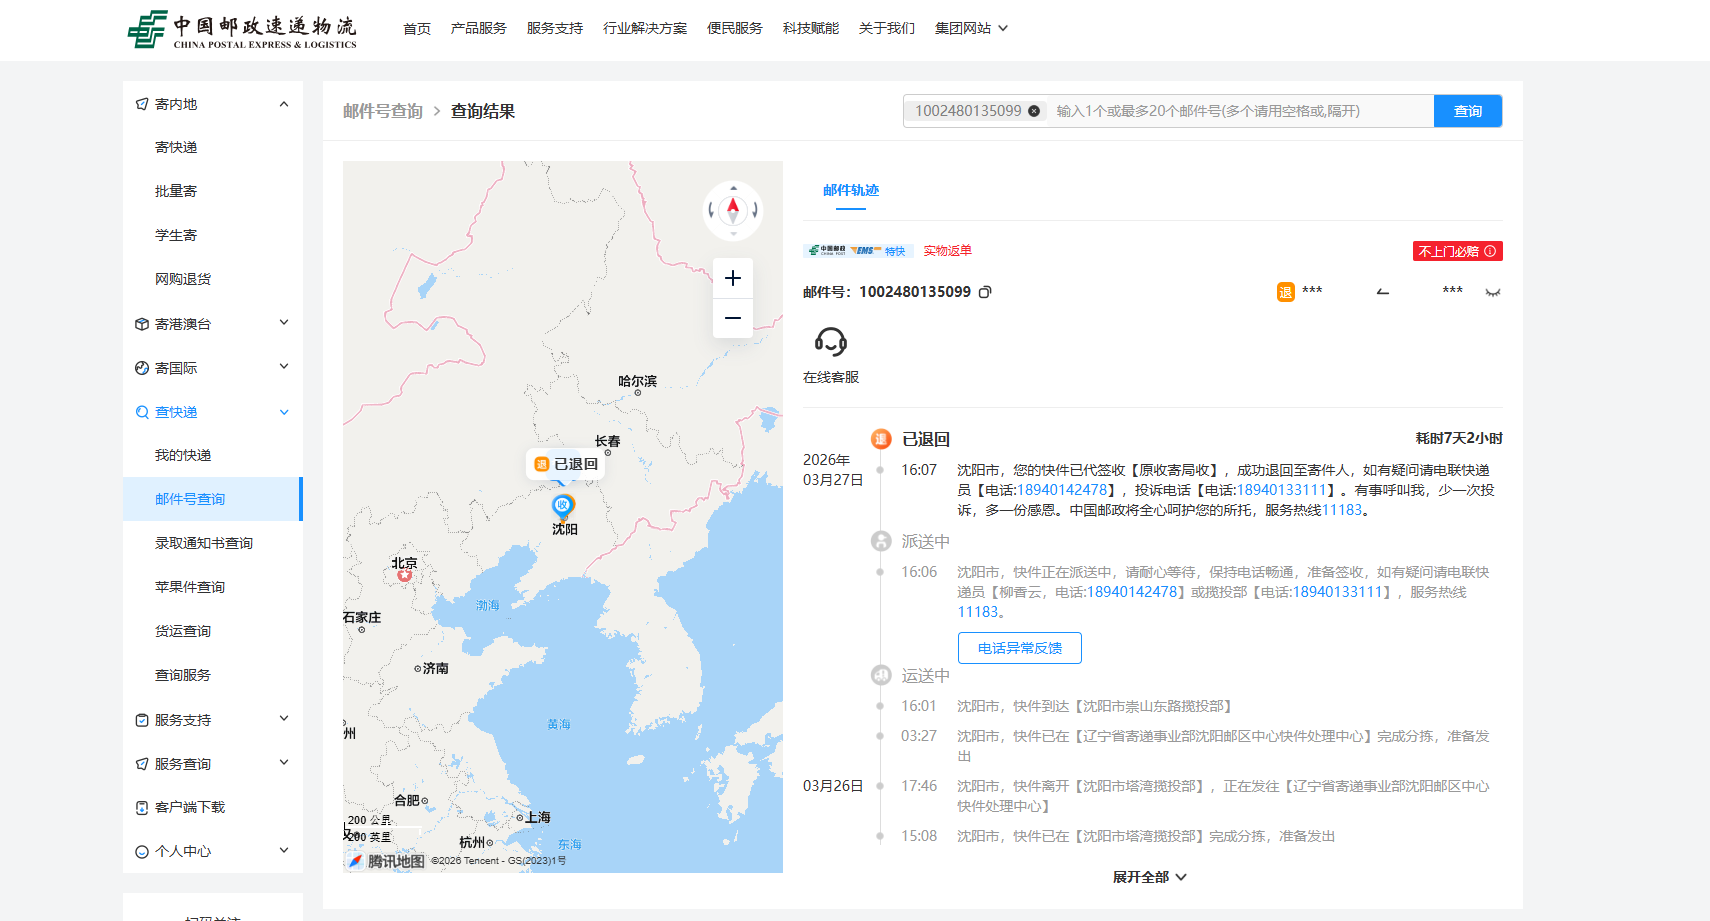Open the 集团网站 dropdown in header
Image resolution: width=1710 pixels, height=921 pixels.
click(970, 28)
